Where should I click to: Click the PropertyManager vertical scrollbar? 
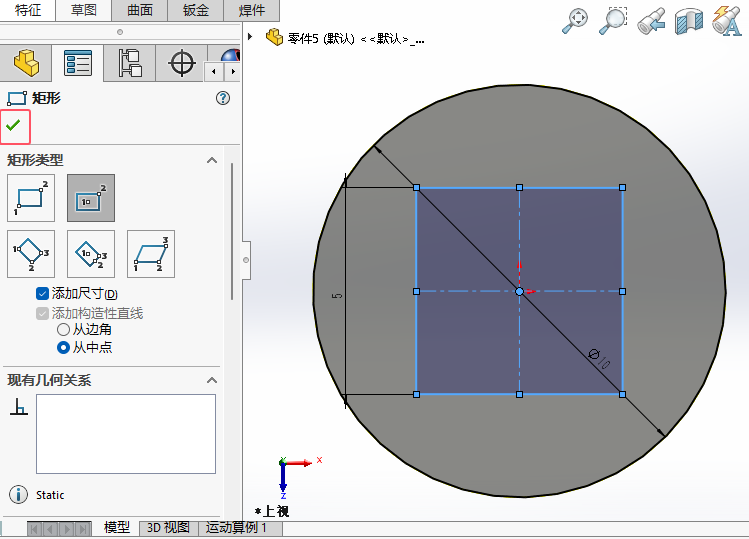coord(232,232)
